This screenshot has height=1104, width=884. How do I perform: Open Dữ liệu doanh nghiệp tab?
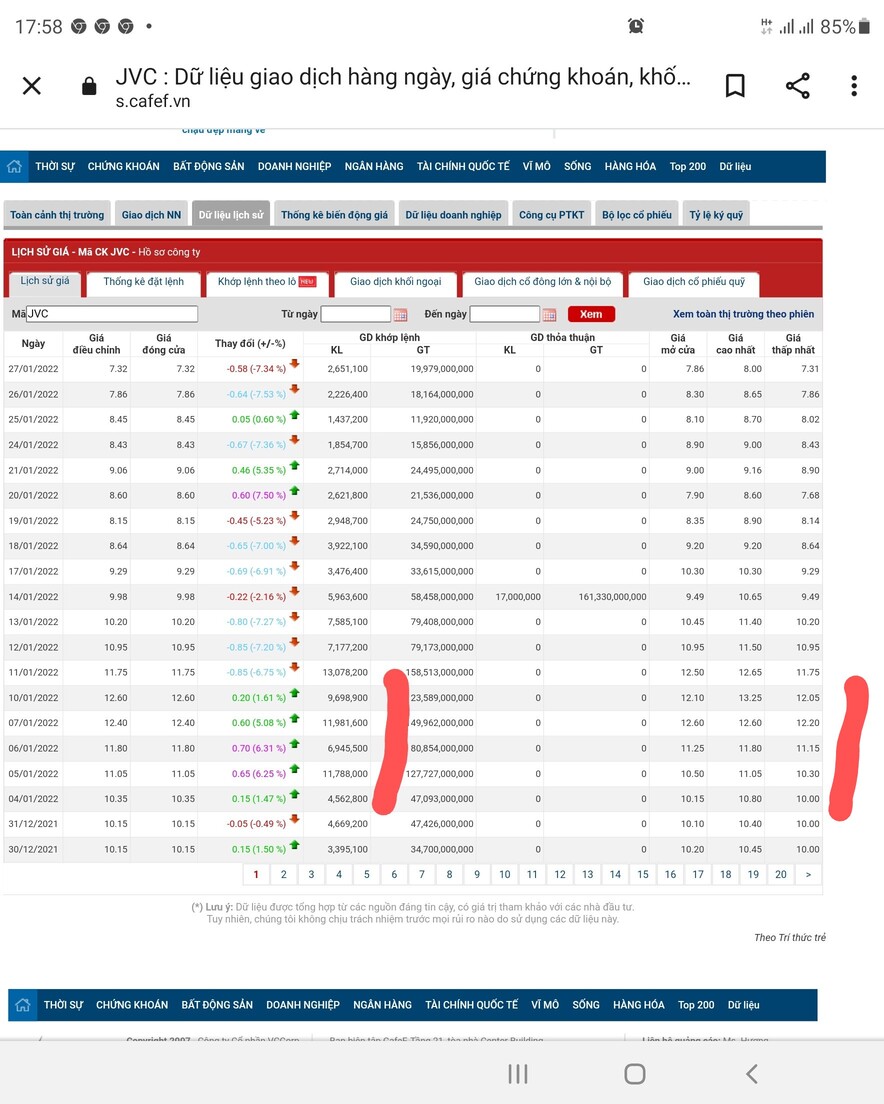coord(453,215)
